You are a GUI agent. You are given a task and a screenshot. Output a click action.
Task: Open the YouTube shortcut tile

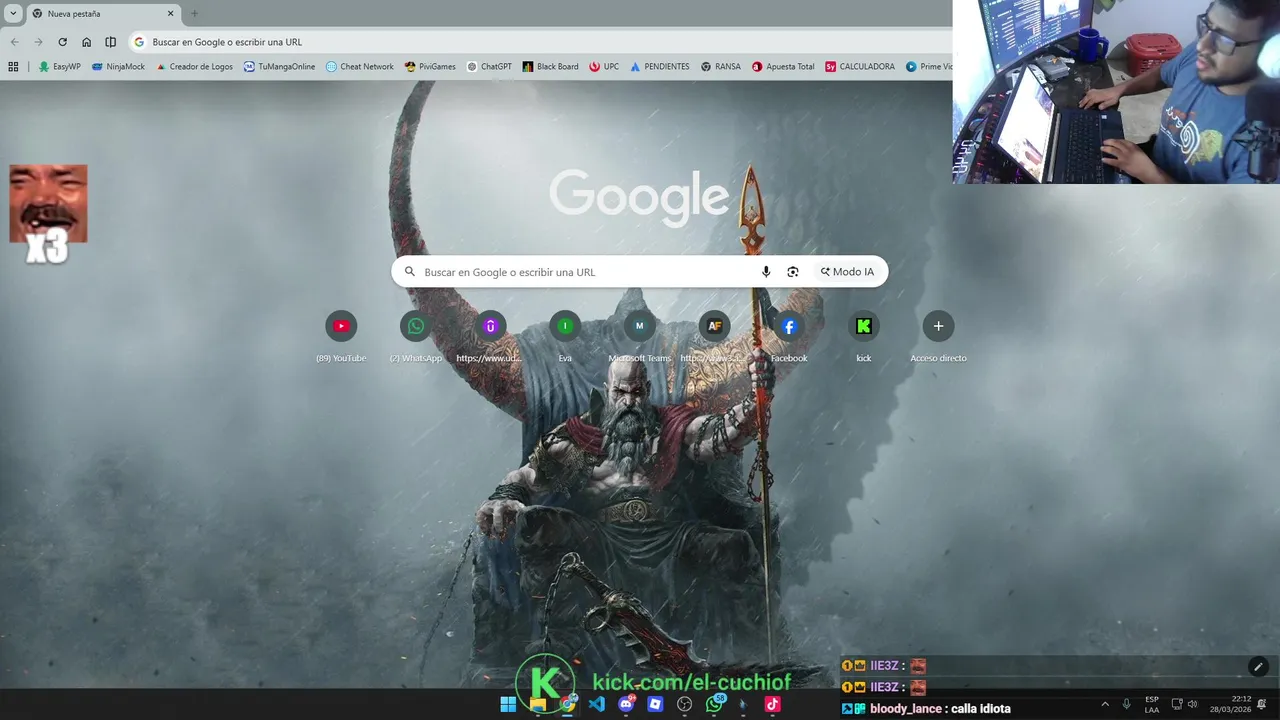[341, 336]
